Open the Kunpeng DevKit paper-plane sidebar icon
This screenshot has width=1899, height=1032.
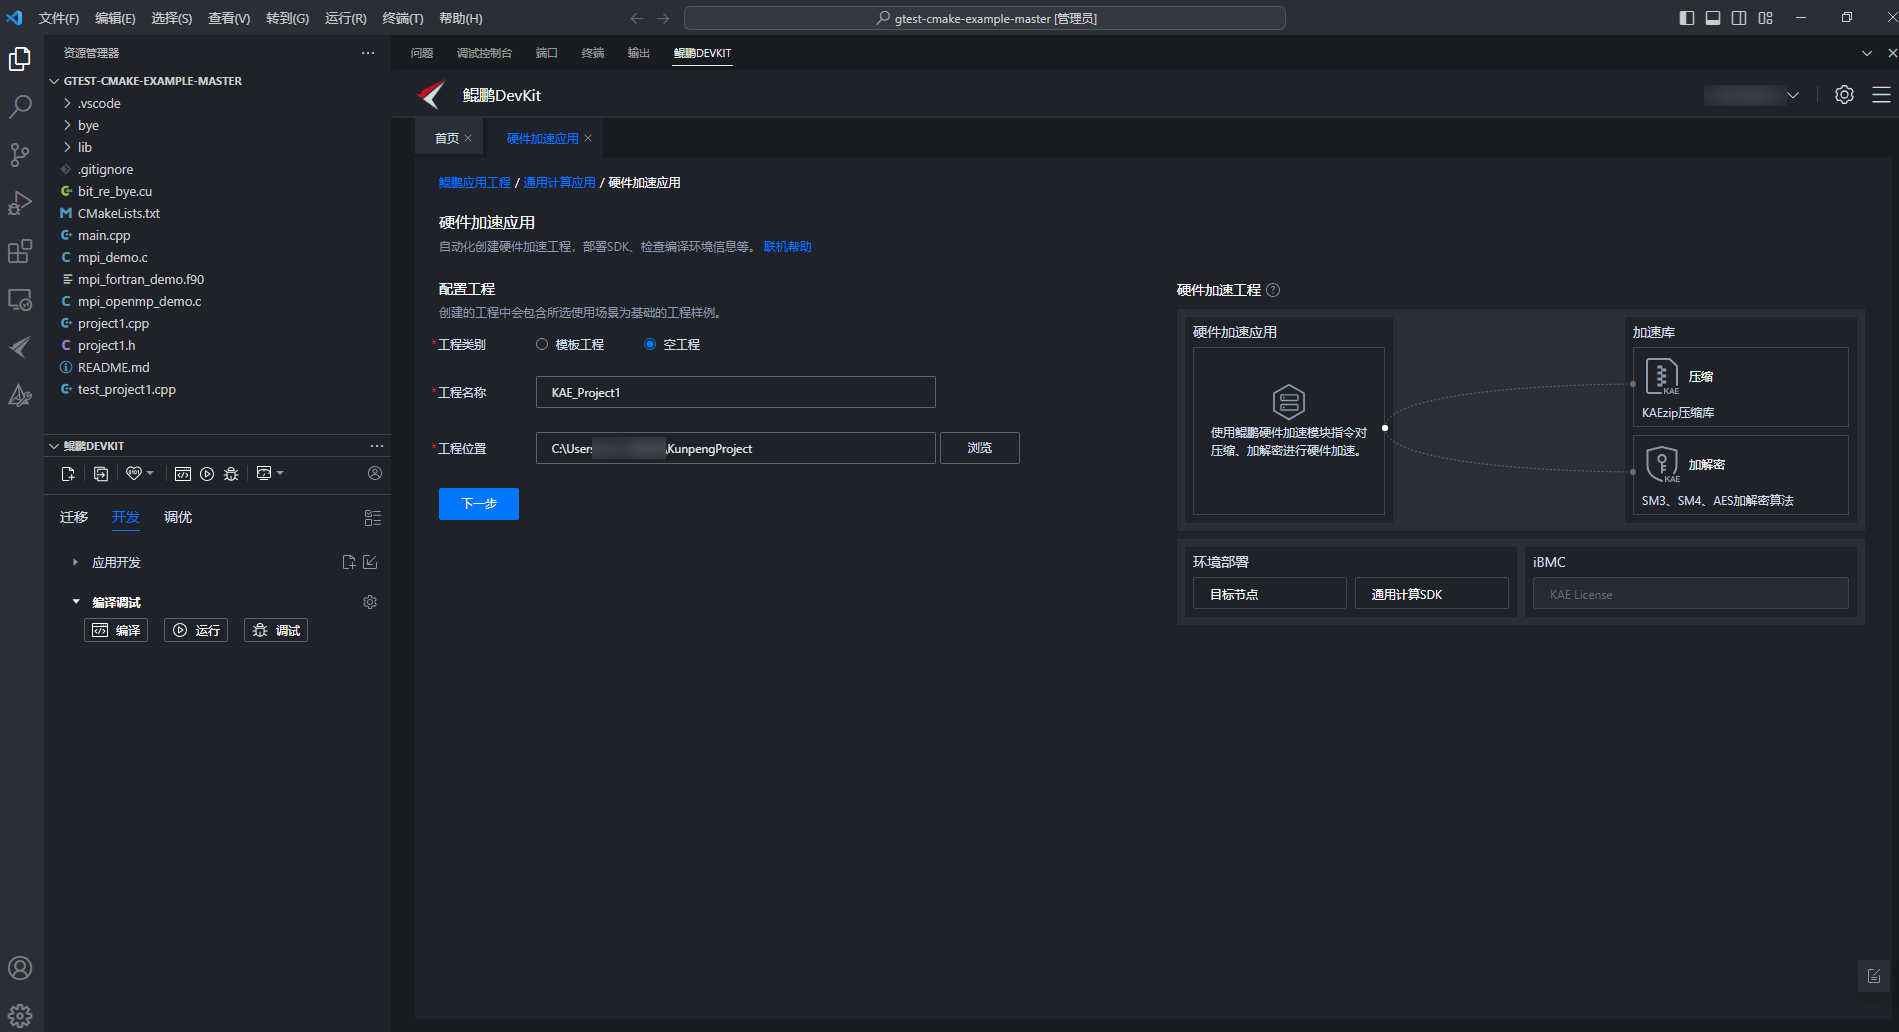tap(20, 347)
